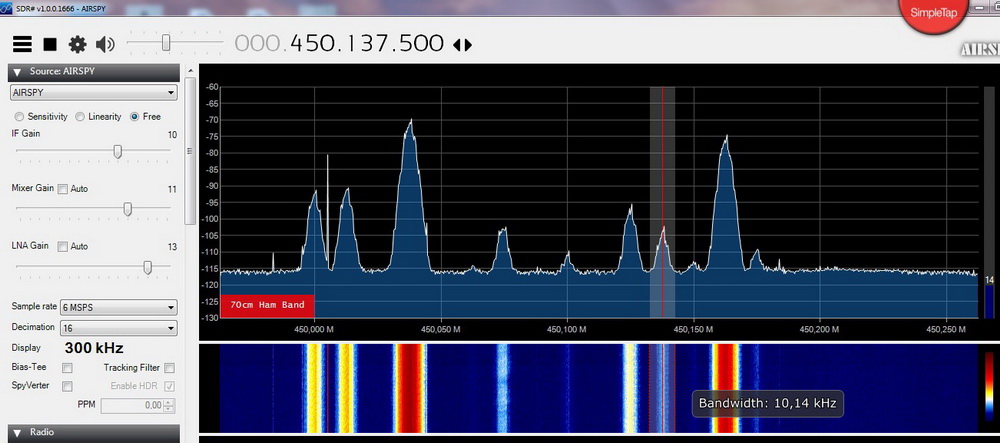Click the 70cm Ham Band label
The width and height of the screenshot is (1000, 443).
267,305
